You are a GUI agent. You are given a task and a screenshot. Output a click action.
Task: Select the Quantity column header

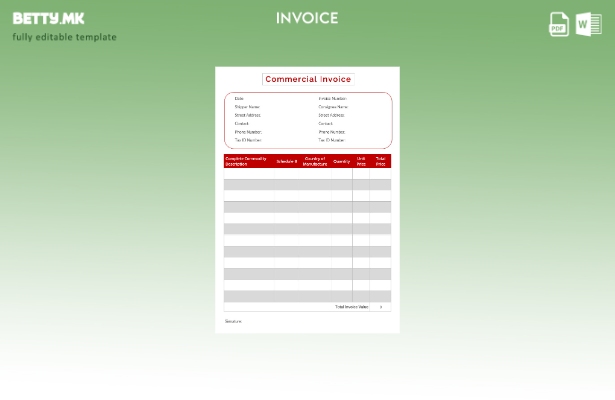click(x=342, y=161)
